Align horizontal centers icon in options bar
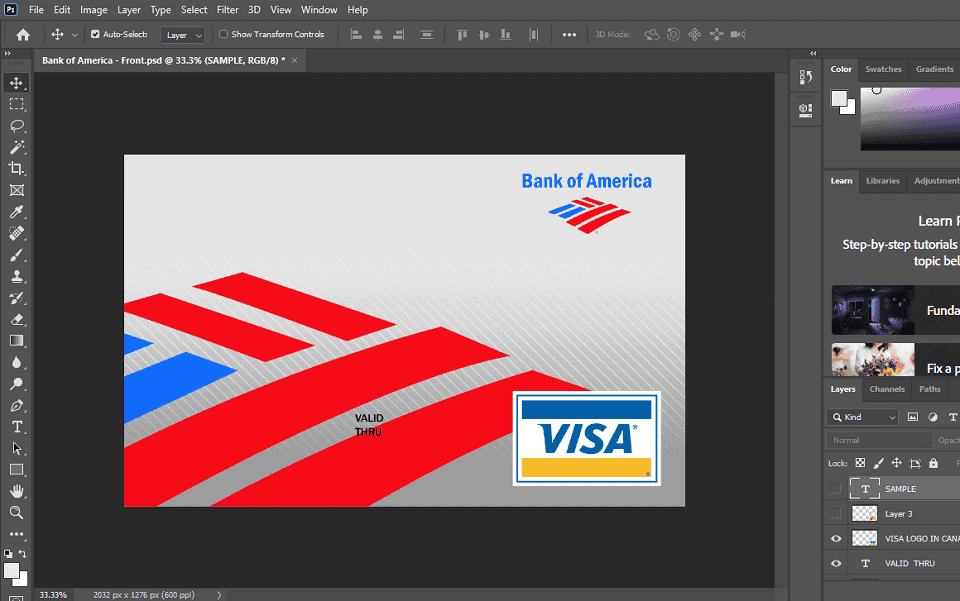 click(x=377, y=35)
